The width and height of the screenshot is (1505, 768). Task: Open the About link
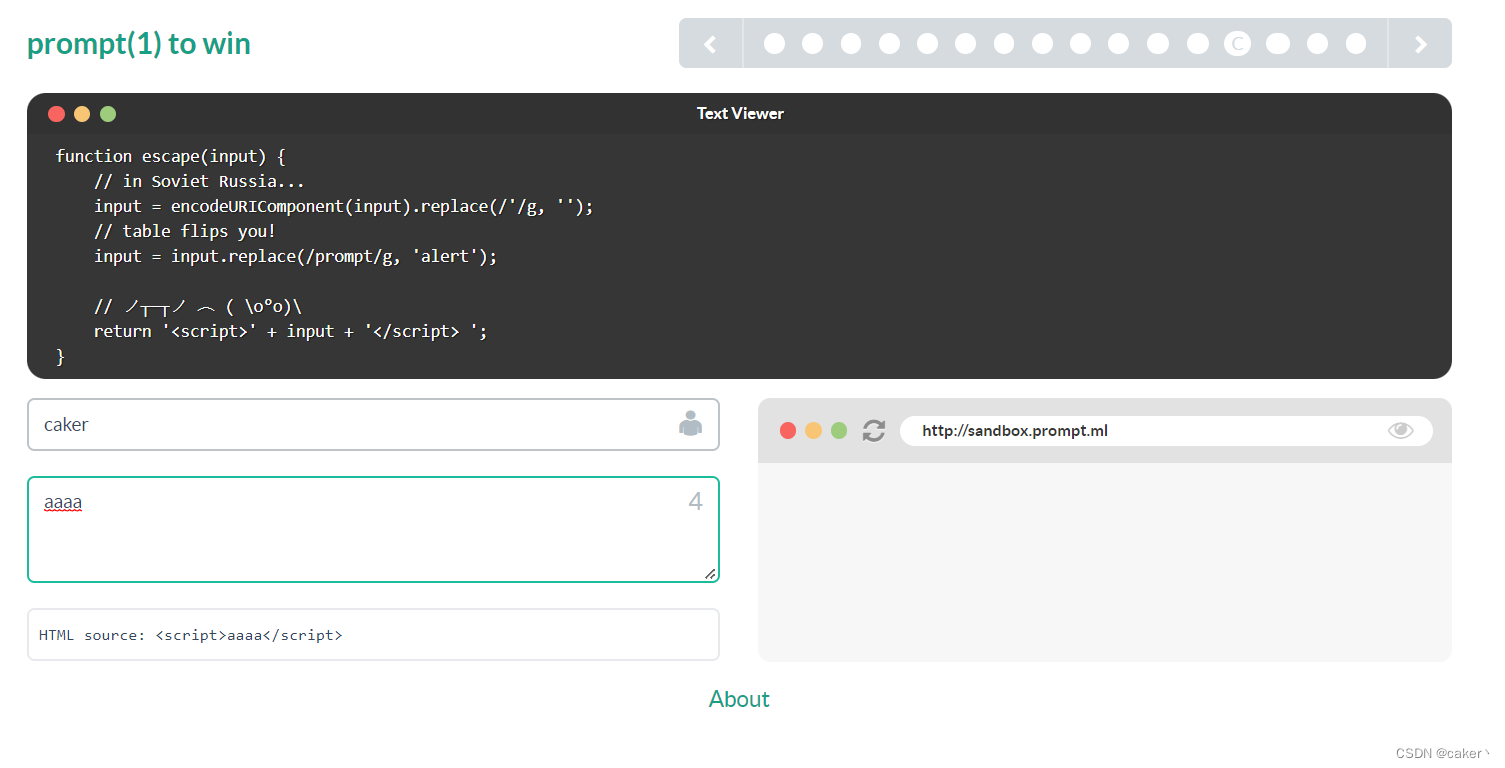pyautogui.click(x=739, y=699)
